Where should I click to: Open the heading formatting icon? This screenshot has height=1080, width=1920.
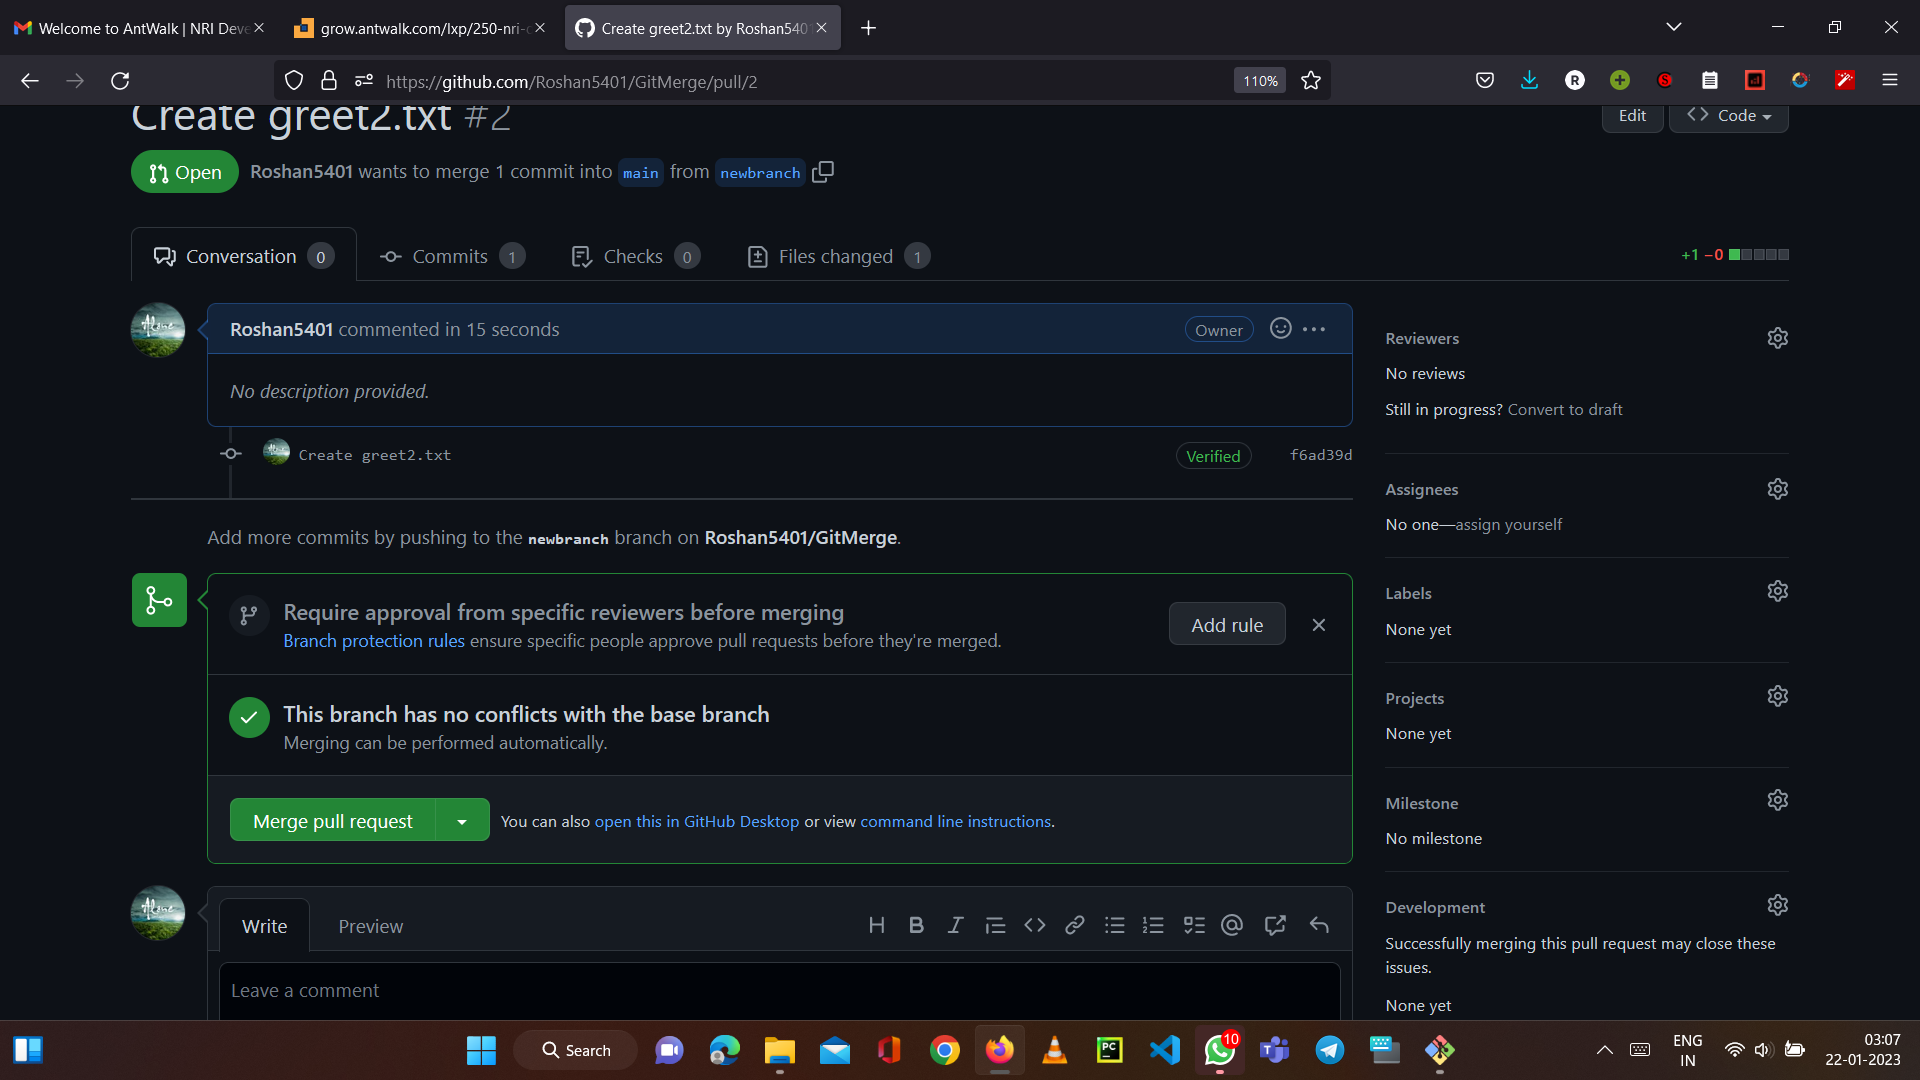[x=877, y=925]
